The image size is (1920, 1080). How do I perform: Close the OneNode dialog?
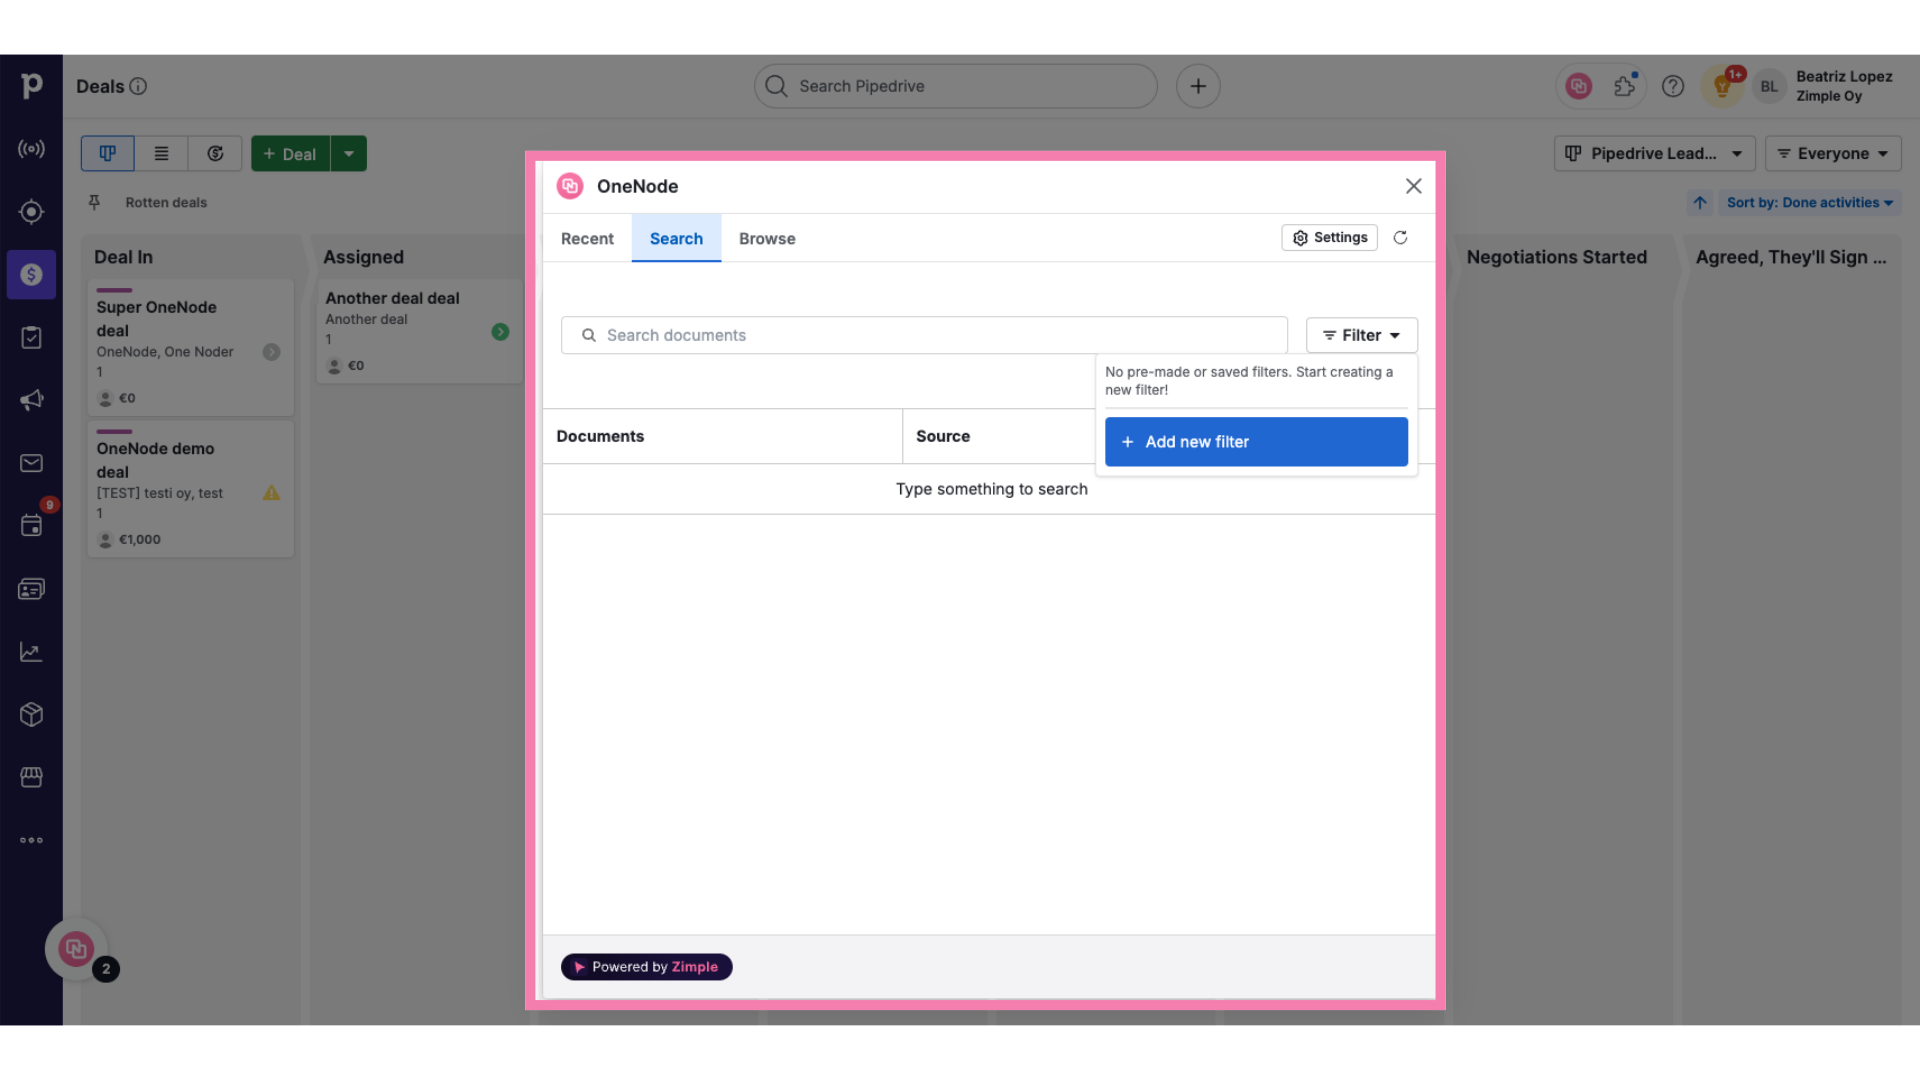click(1413, 186)
